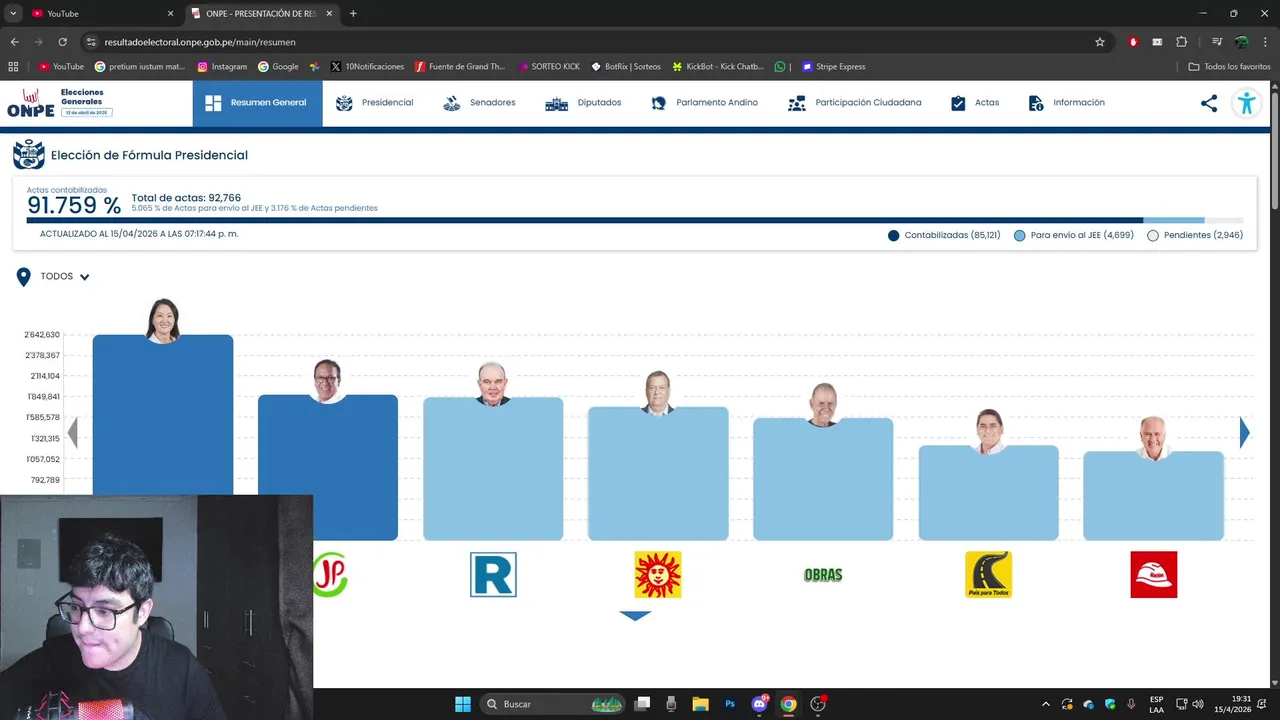This screenshot has width=1280, height=720.
Task: Toggle the Para envío al JEE indicator
Action: click(1020, 236)
